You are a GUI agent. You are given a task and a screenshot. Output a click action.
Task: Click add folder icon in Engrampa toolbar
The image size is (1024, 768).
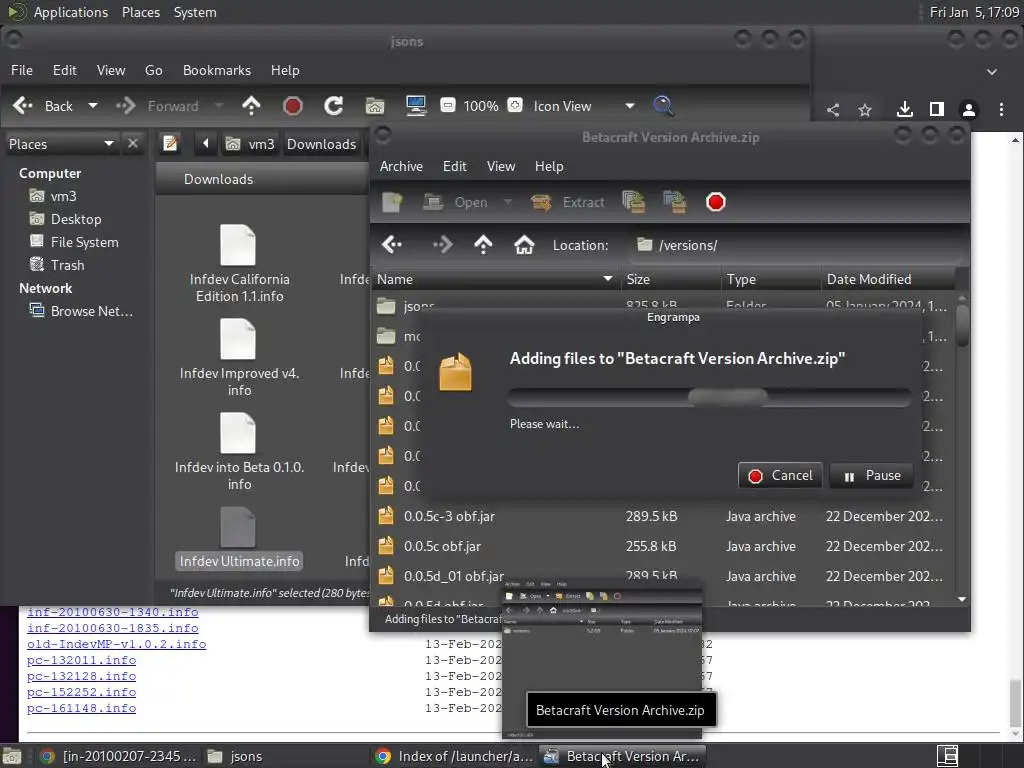click(x=675, y=202)
